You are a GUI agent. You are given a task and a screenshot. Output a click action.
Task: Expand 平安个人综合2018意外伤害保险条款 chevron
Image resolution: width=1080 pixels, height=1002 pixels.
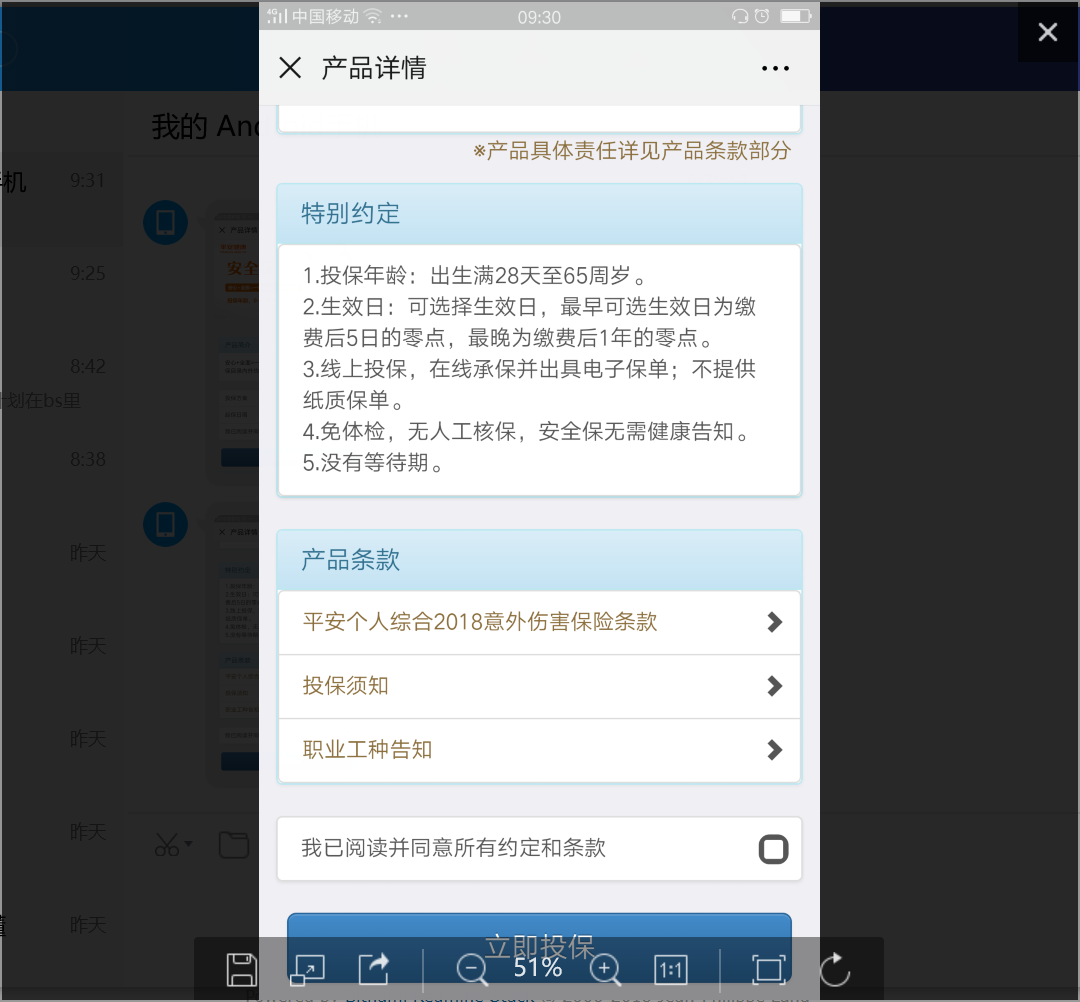775,622
